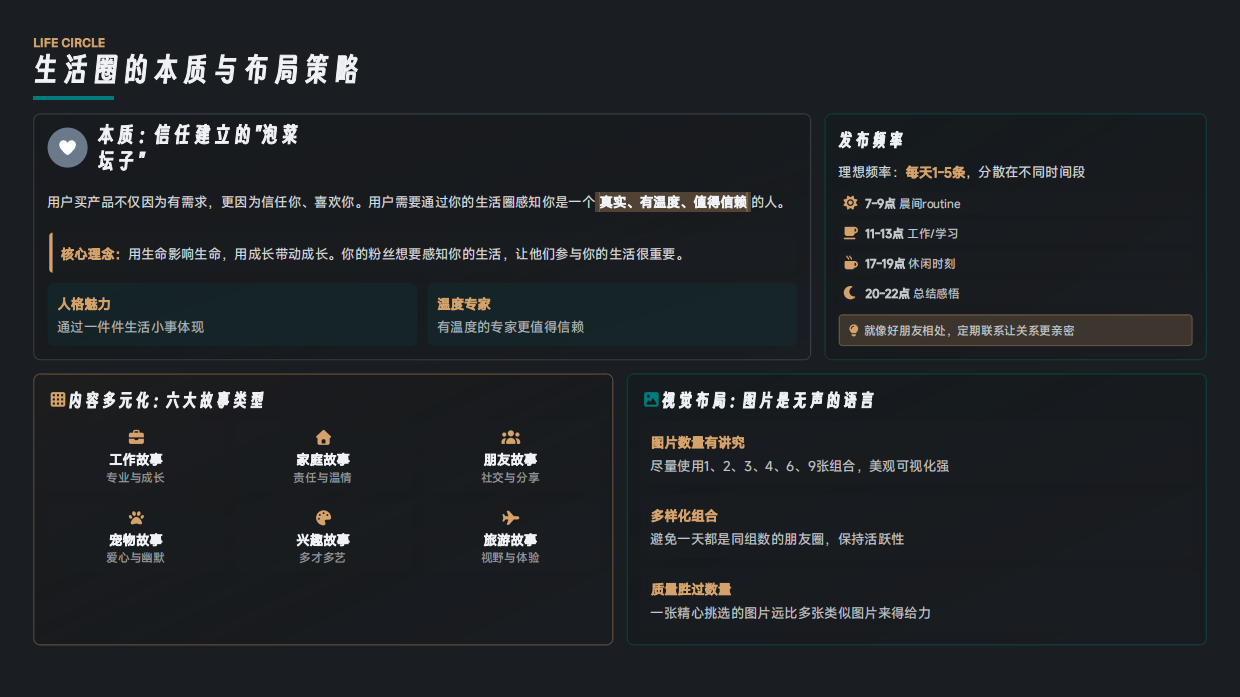Click the 朋友故事 label

pyautogui.click(x=510, y=460)
